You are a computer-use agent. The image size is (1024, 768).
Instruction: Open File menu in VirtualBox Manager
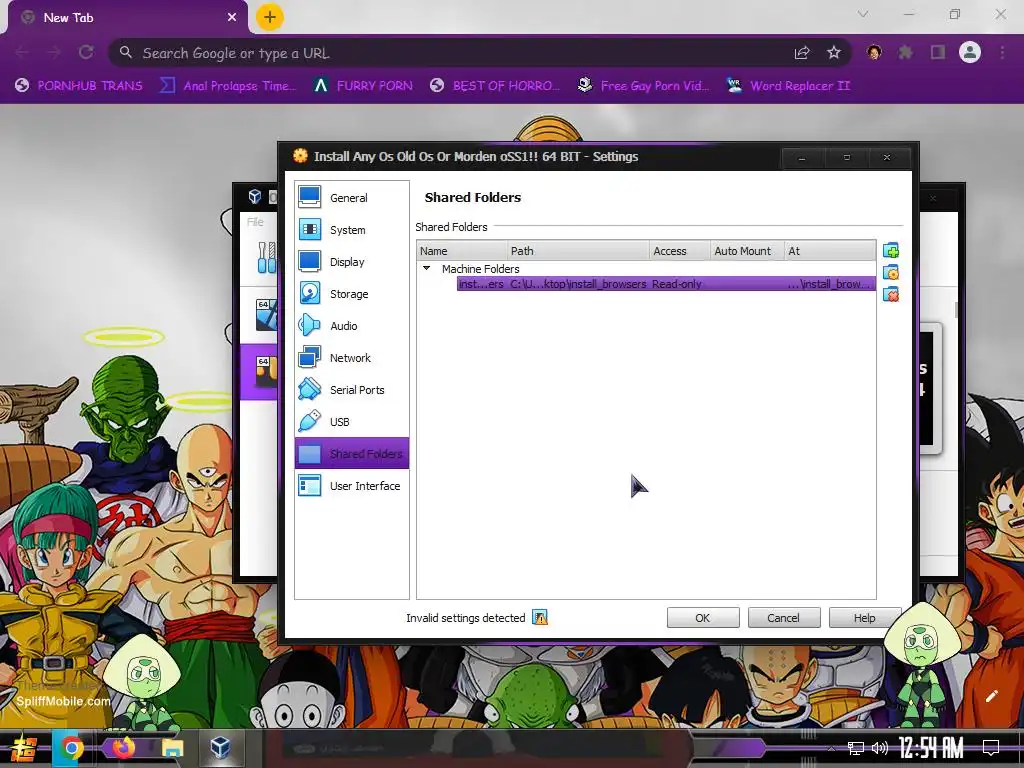(x=255, y=222)
